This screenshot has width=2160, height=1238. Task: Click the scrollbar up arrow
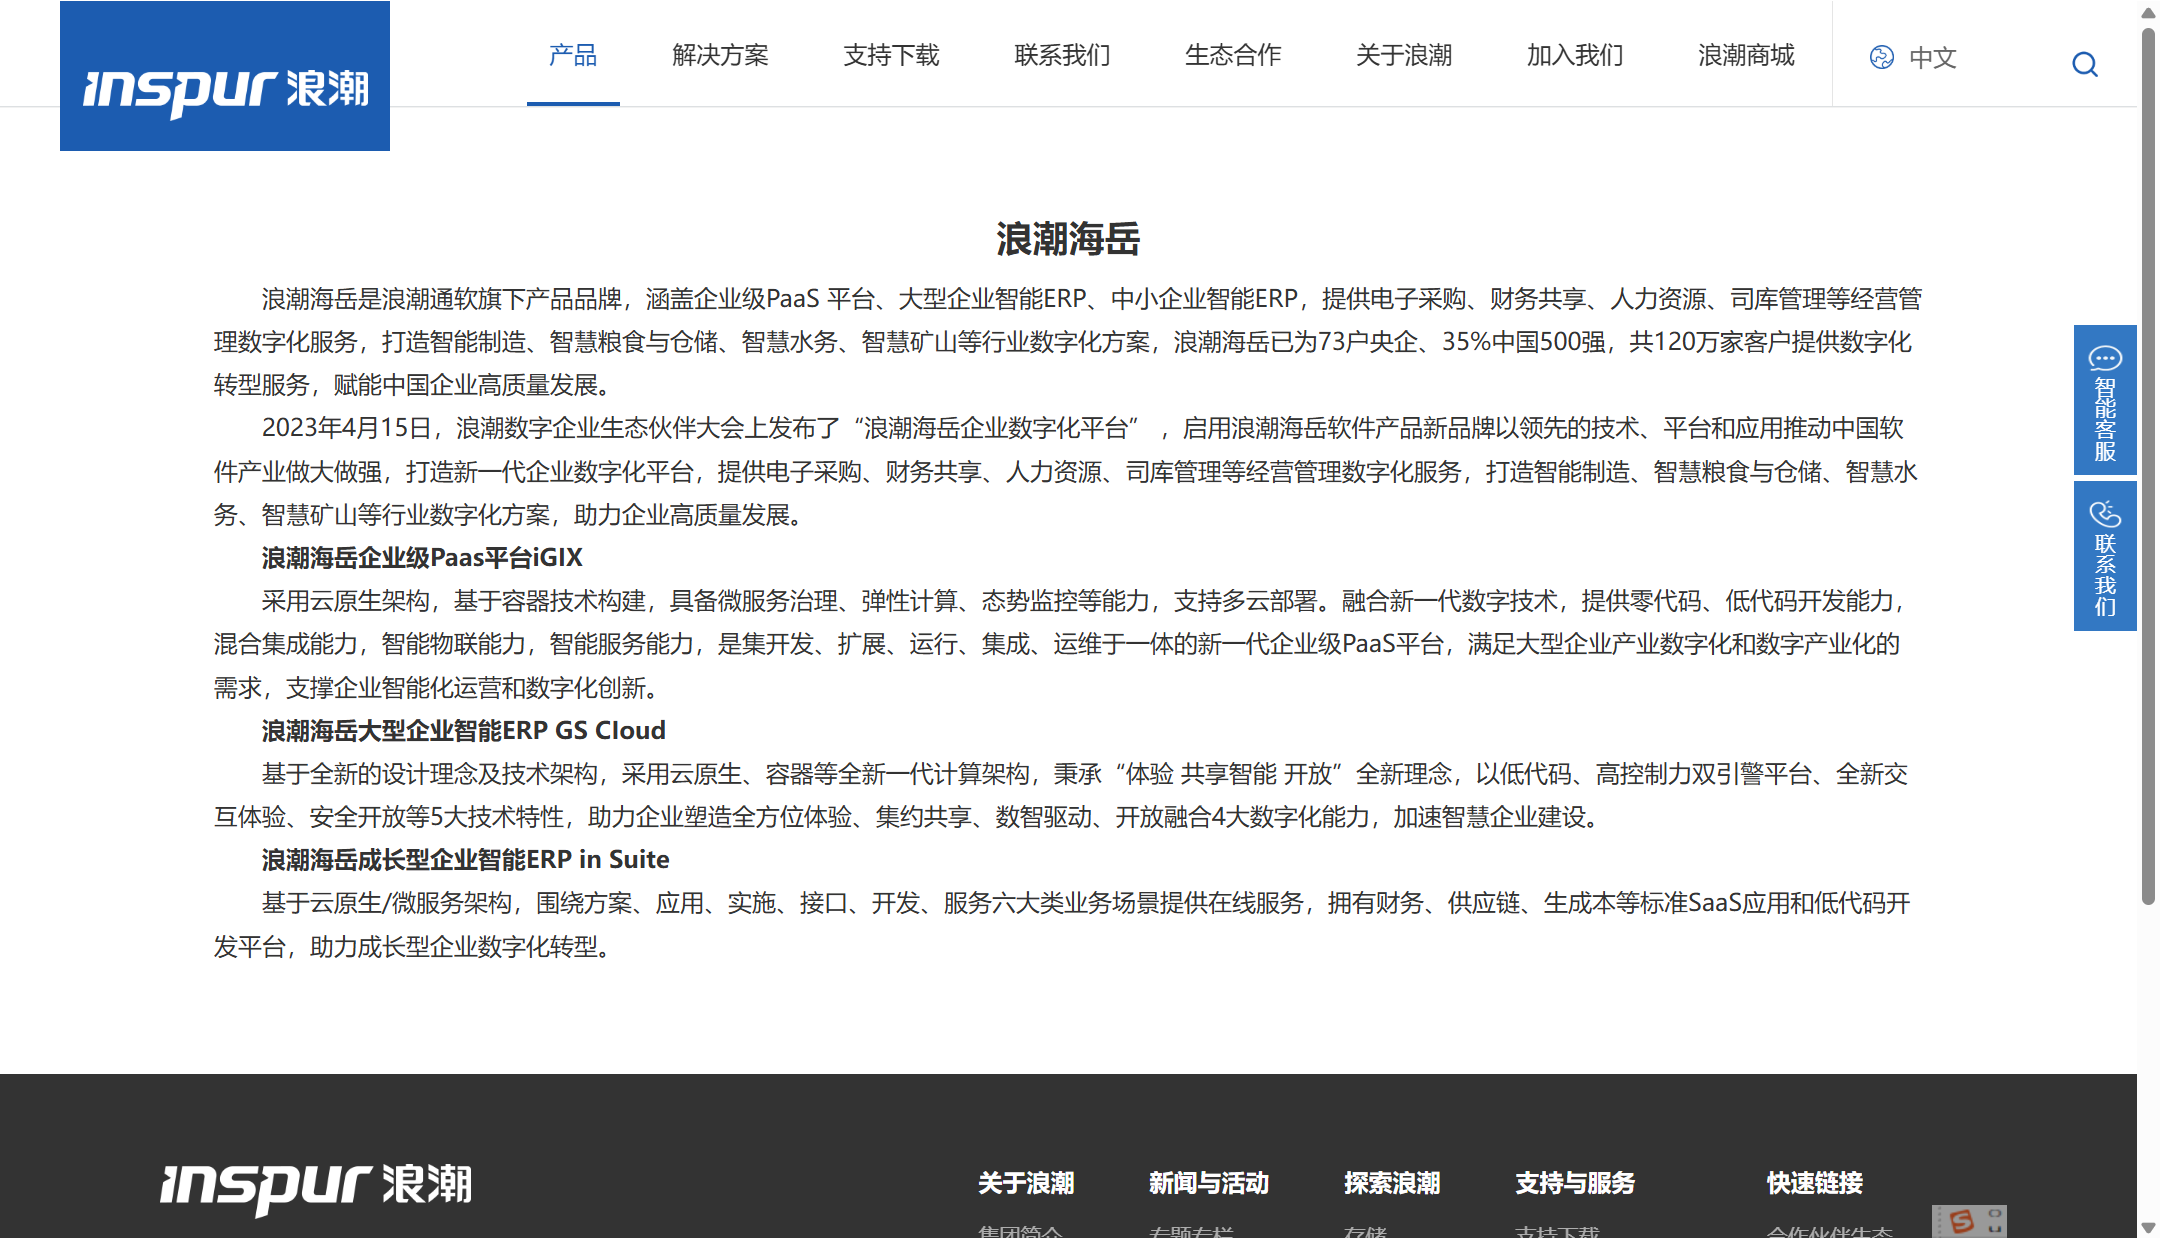coord(2147,14)
